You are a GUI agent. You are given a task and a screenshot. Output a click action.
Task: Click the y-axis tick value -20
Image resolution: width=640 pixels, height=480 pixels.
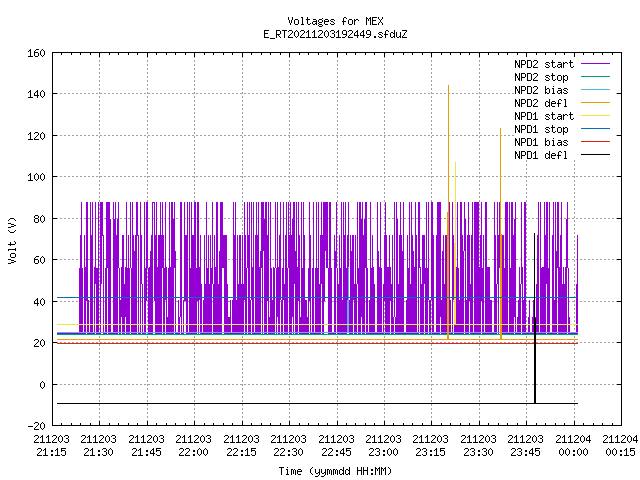(36, 426)
